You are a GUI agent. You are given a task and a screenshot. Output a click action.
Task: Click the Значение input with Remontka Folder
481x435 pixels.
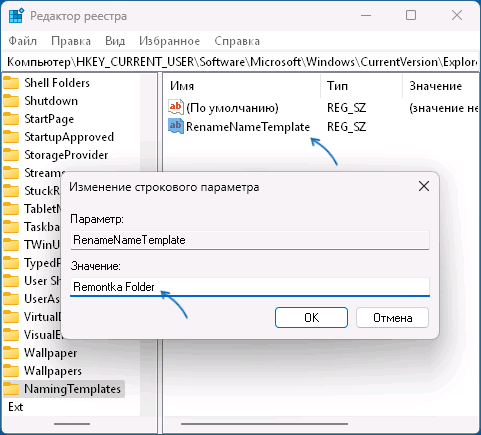pyautogui.click(x=250, y=287)
